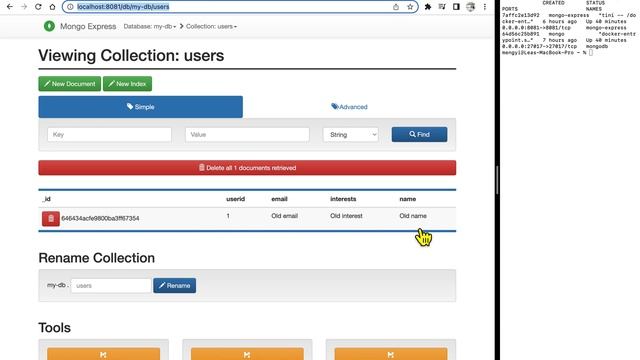Open the browser profile avatar
The image size is (640, 360).
[471, 7]
